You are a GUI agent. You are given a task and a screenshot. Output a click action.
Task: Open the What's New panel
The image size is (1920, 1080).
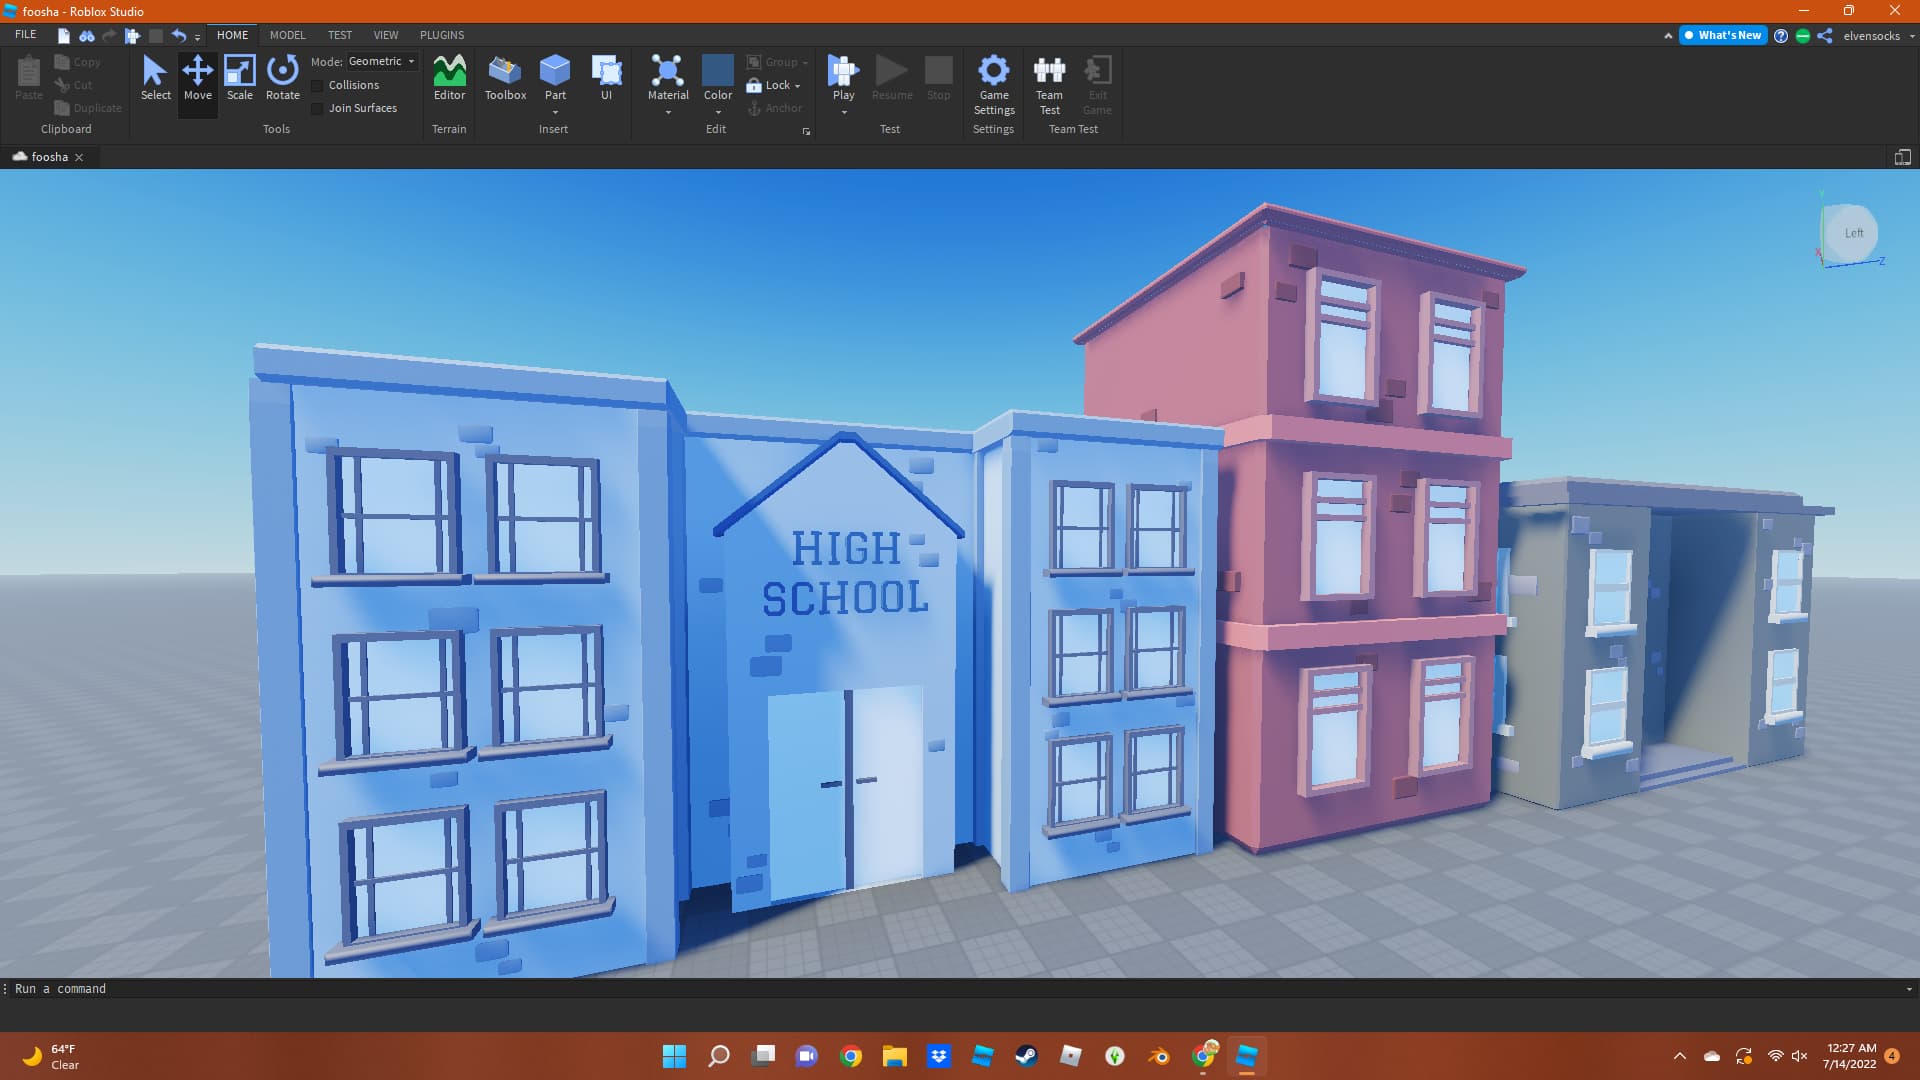[x=1723, y=35]
